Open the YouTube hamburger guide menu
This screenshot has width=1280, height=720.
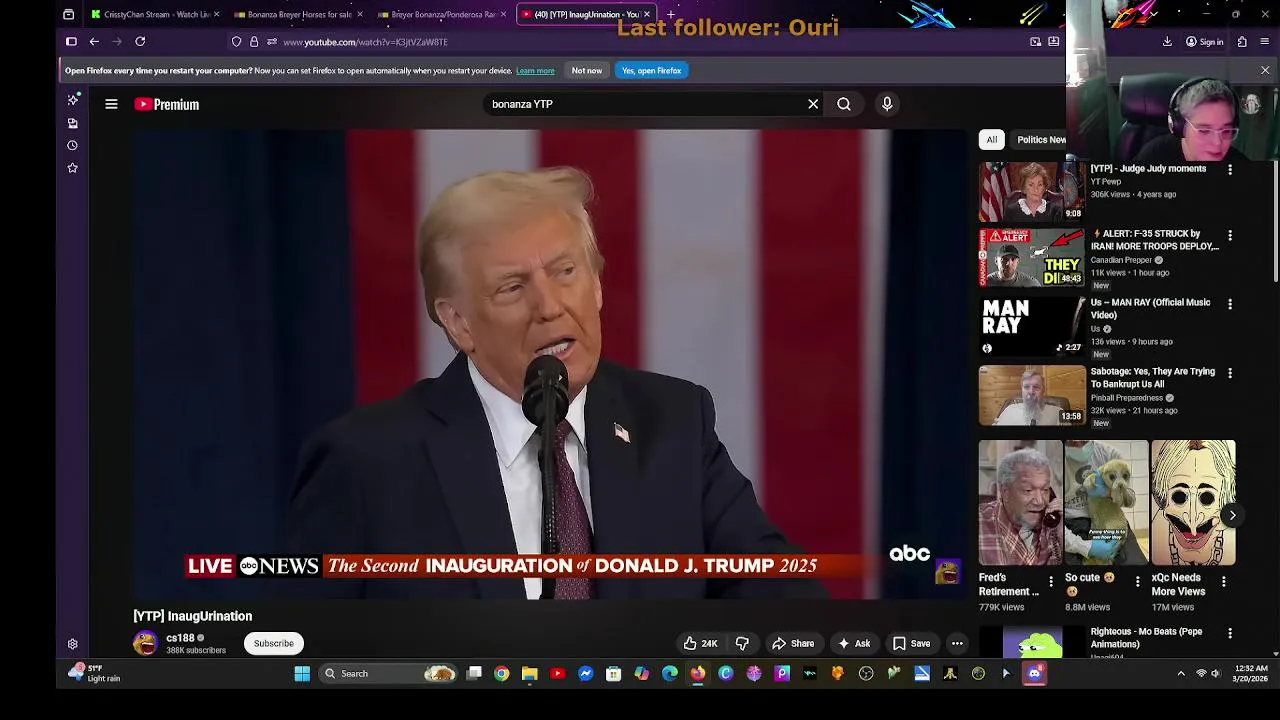coord(111,104)
